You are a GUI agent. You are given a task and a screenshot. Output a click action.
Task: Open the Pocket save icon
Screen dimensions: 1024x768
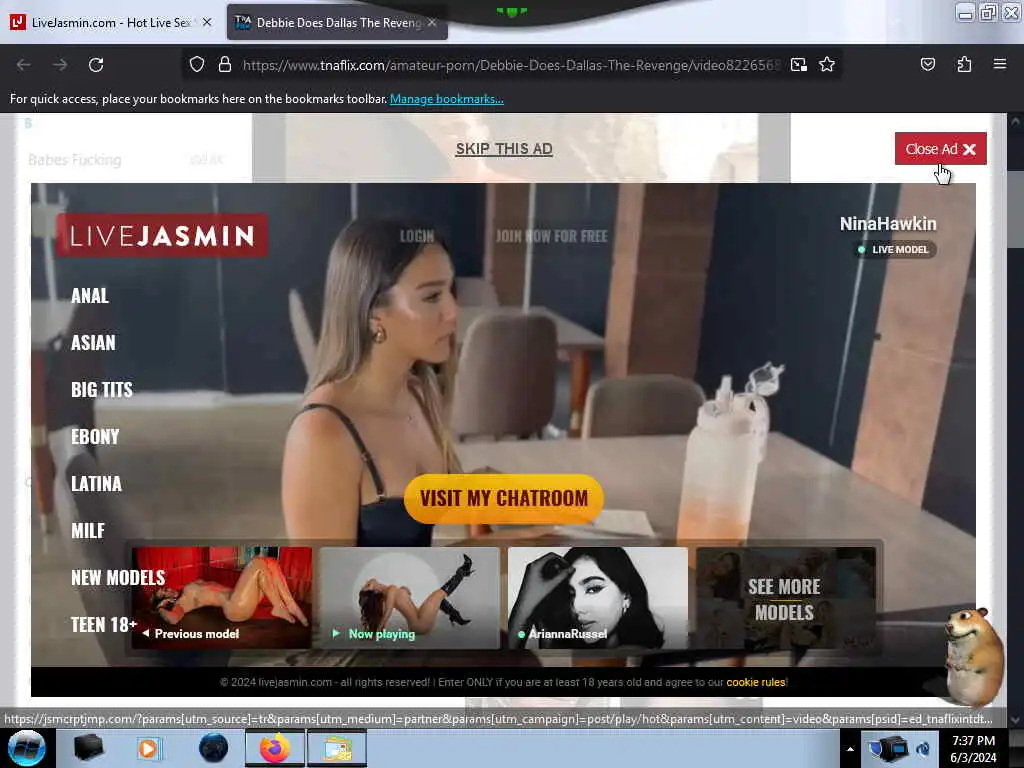click(x=927, y=64)
